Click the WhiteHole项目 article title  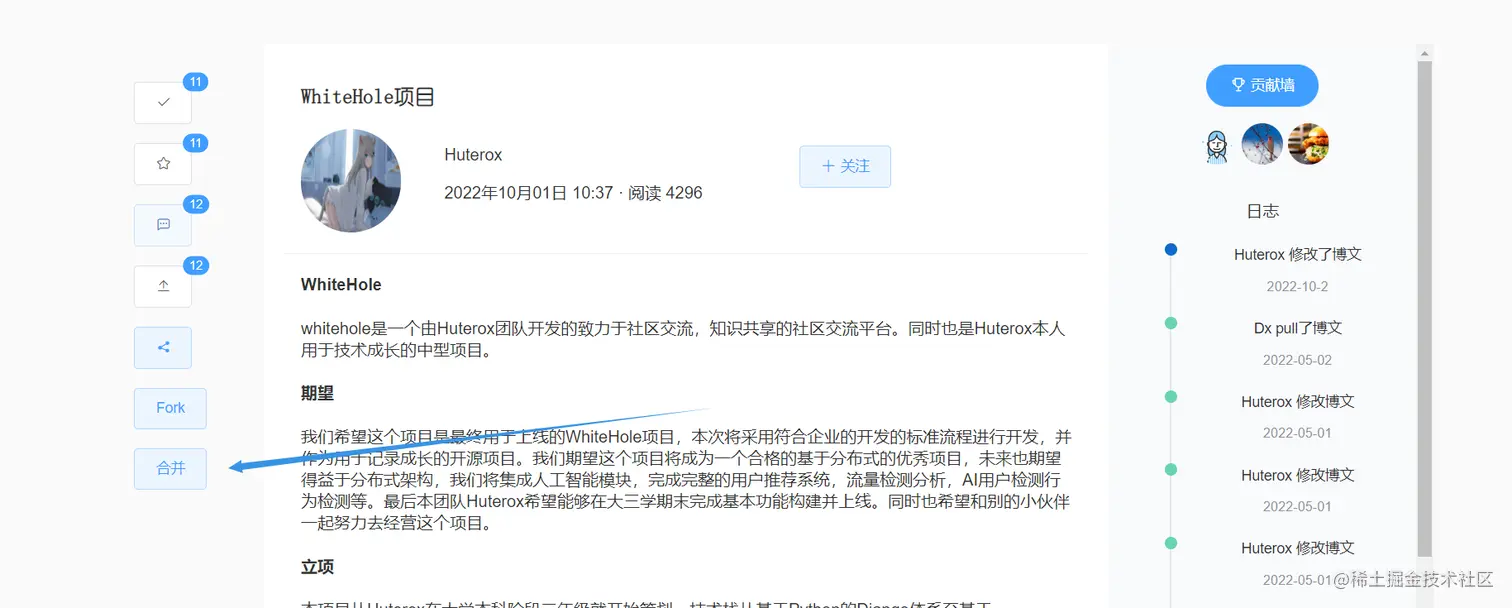click(x=367, y=96)
